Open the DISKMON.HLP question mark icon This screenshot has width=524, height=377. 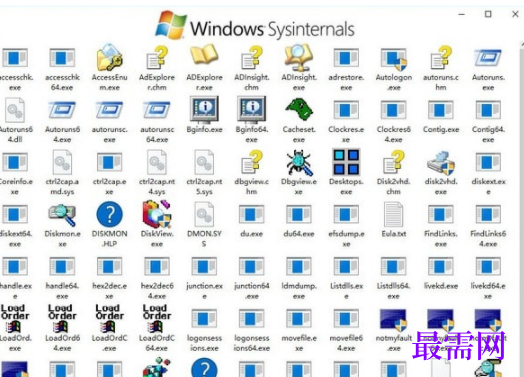click(x=110, y=214)
